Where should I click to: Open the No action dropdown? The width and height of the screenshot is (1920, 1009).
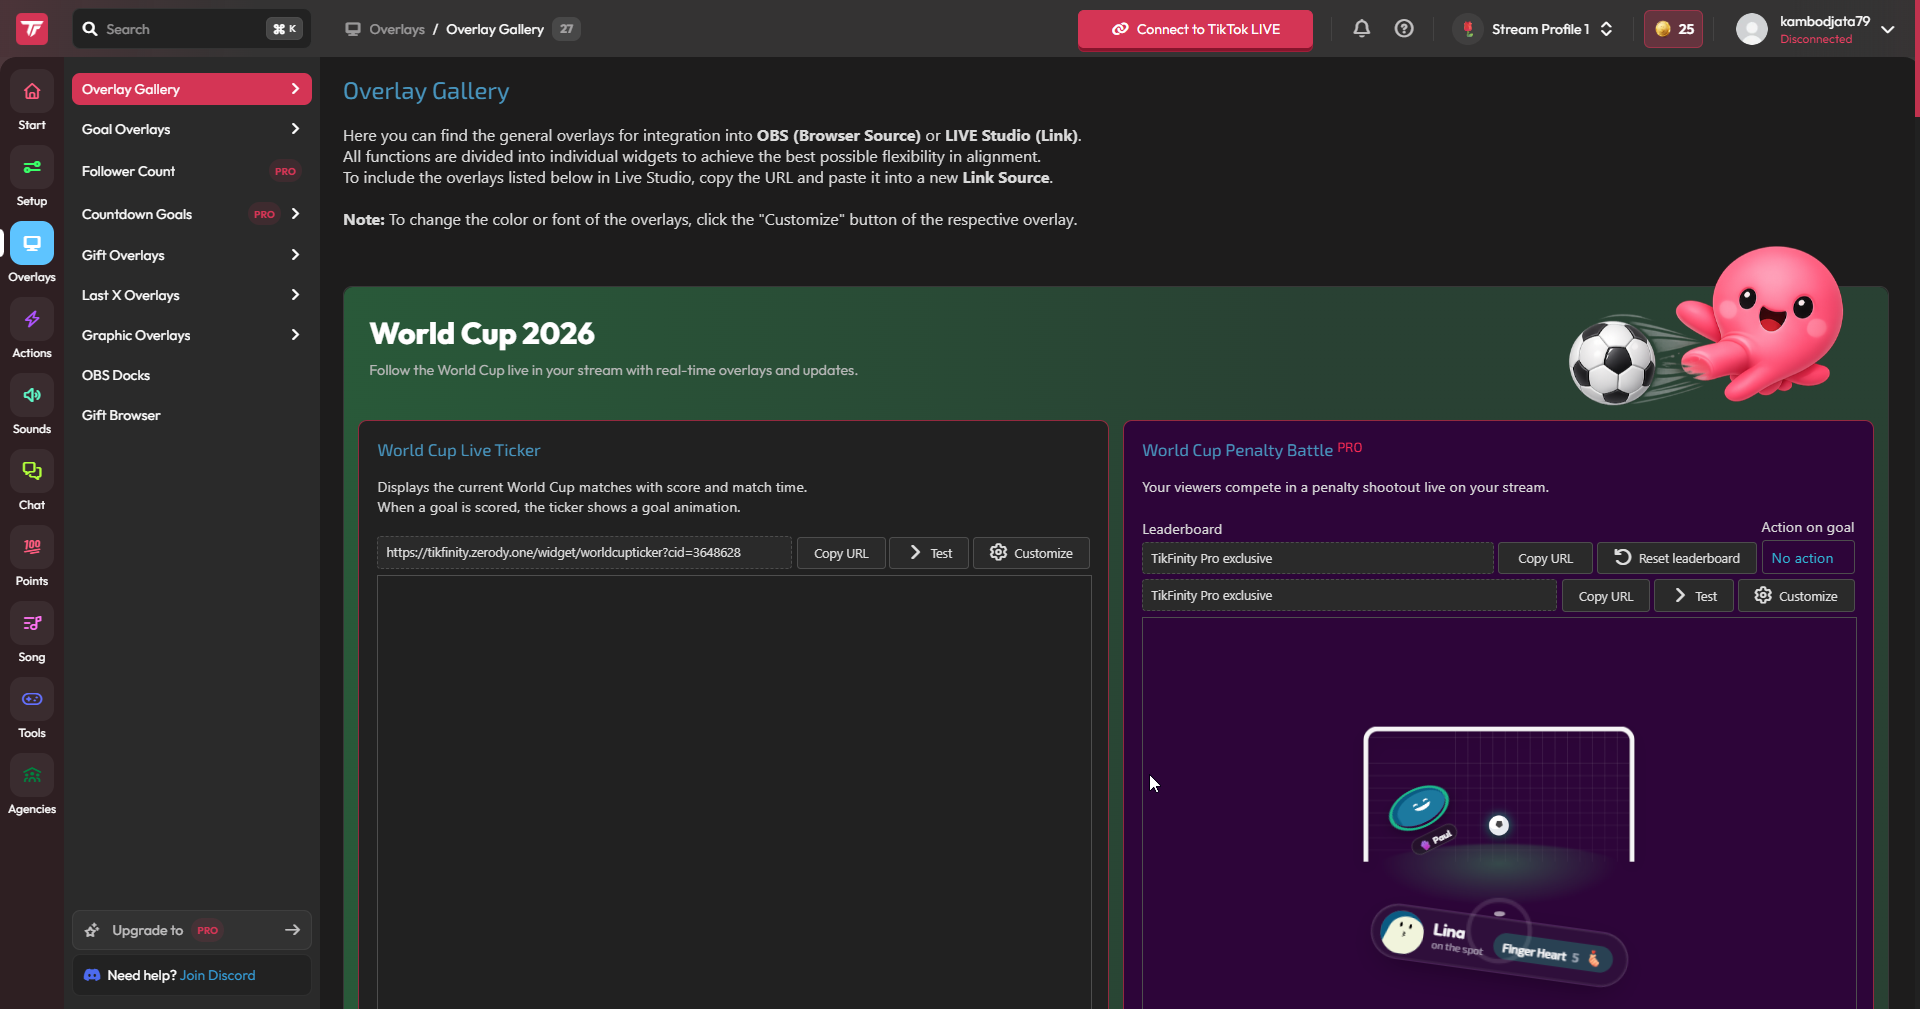tap(1808, 558)
